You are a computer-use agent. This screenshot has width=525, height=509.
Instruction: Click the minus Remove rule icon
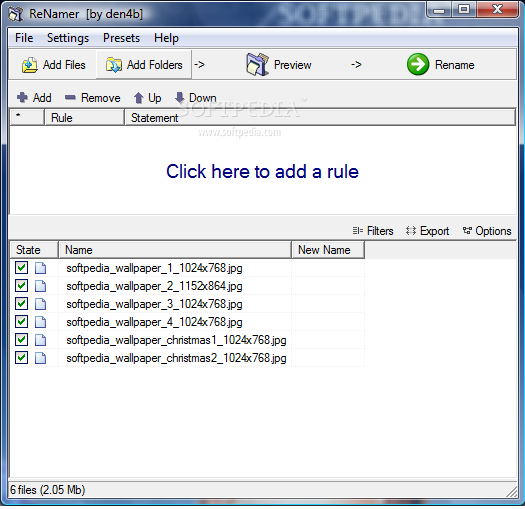[x=70, y=97]
